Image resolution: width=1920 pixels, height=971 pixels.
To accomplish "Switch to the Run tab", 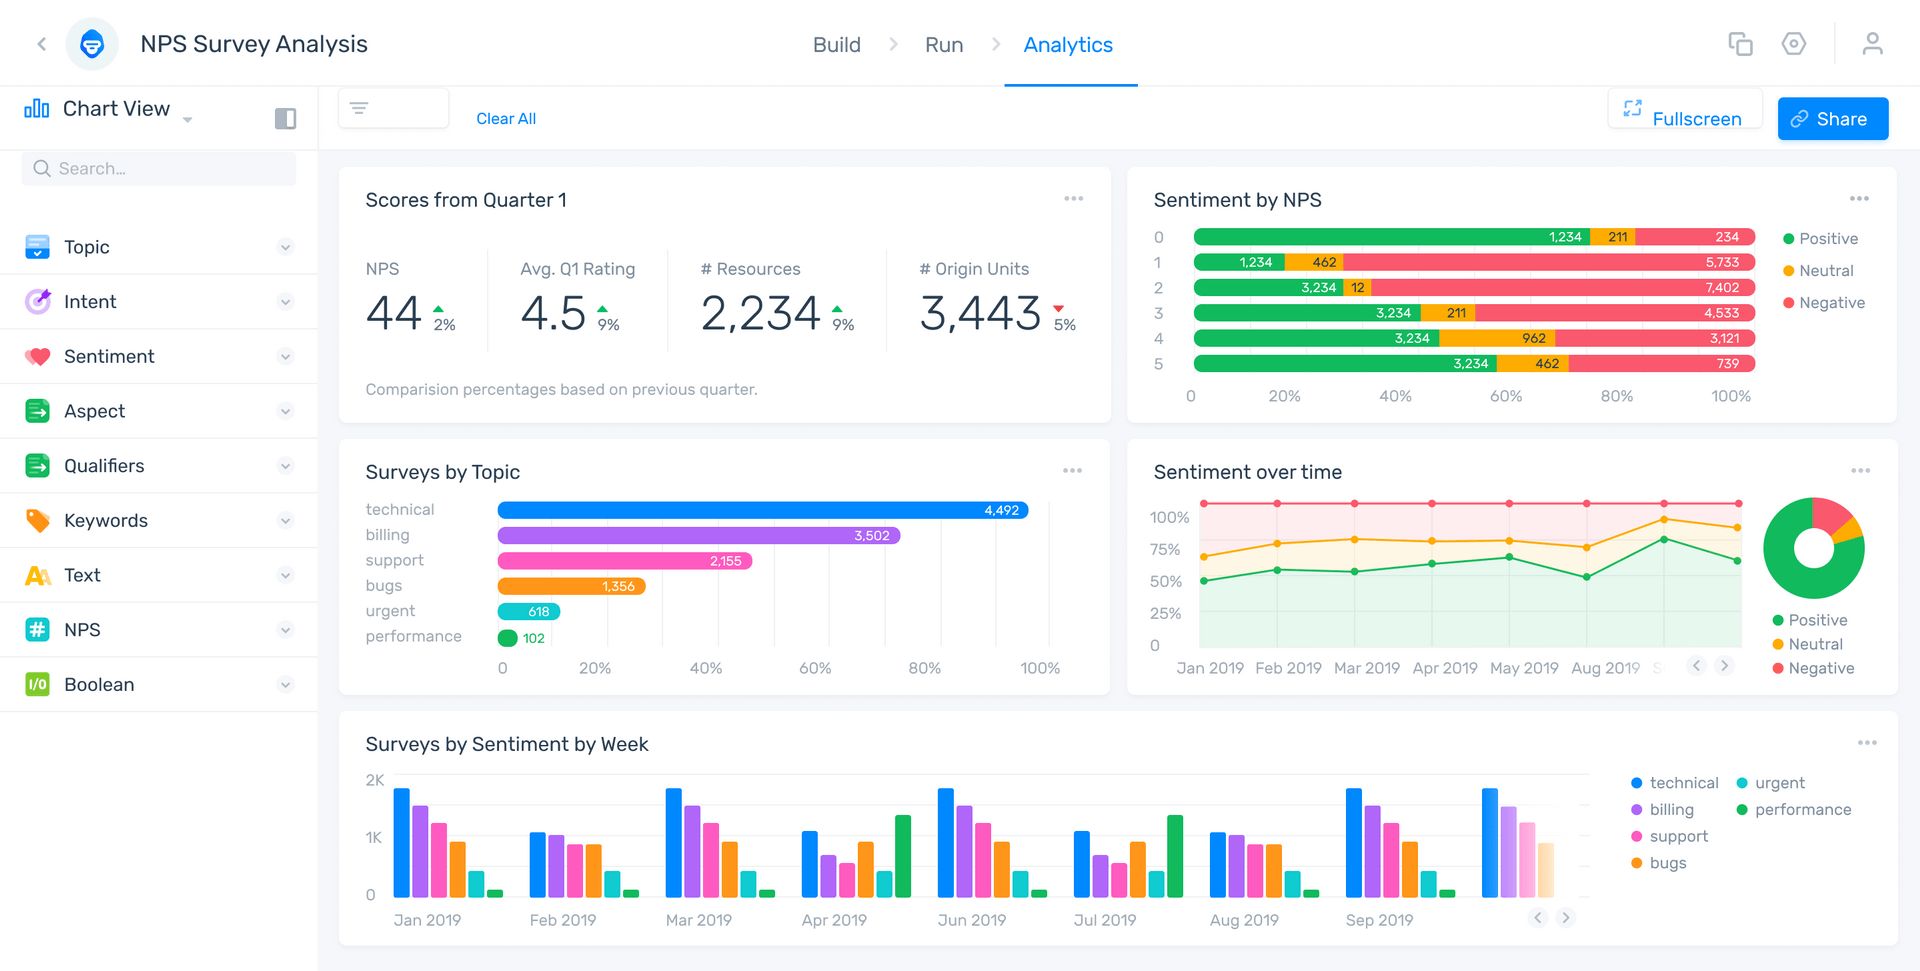I will tap(943, 45).
